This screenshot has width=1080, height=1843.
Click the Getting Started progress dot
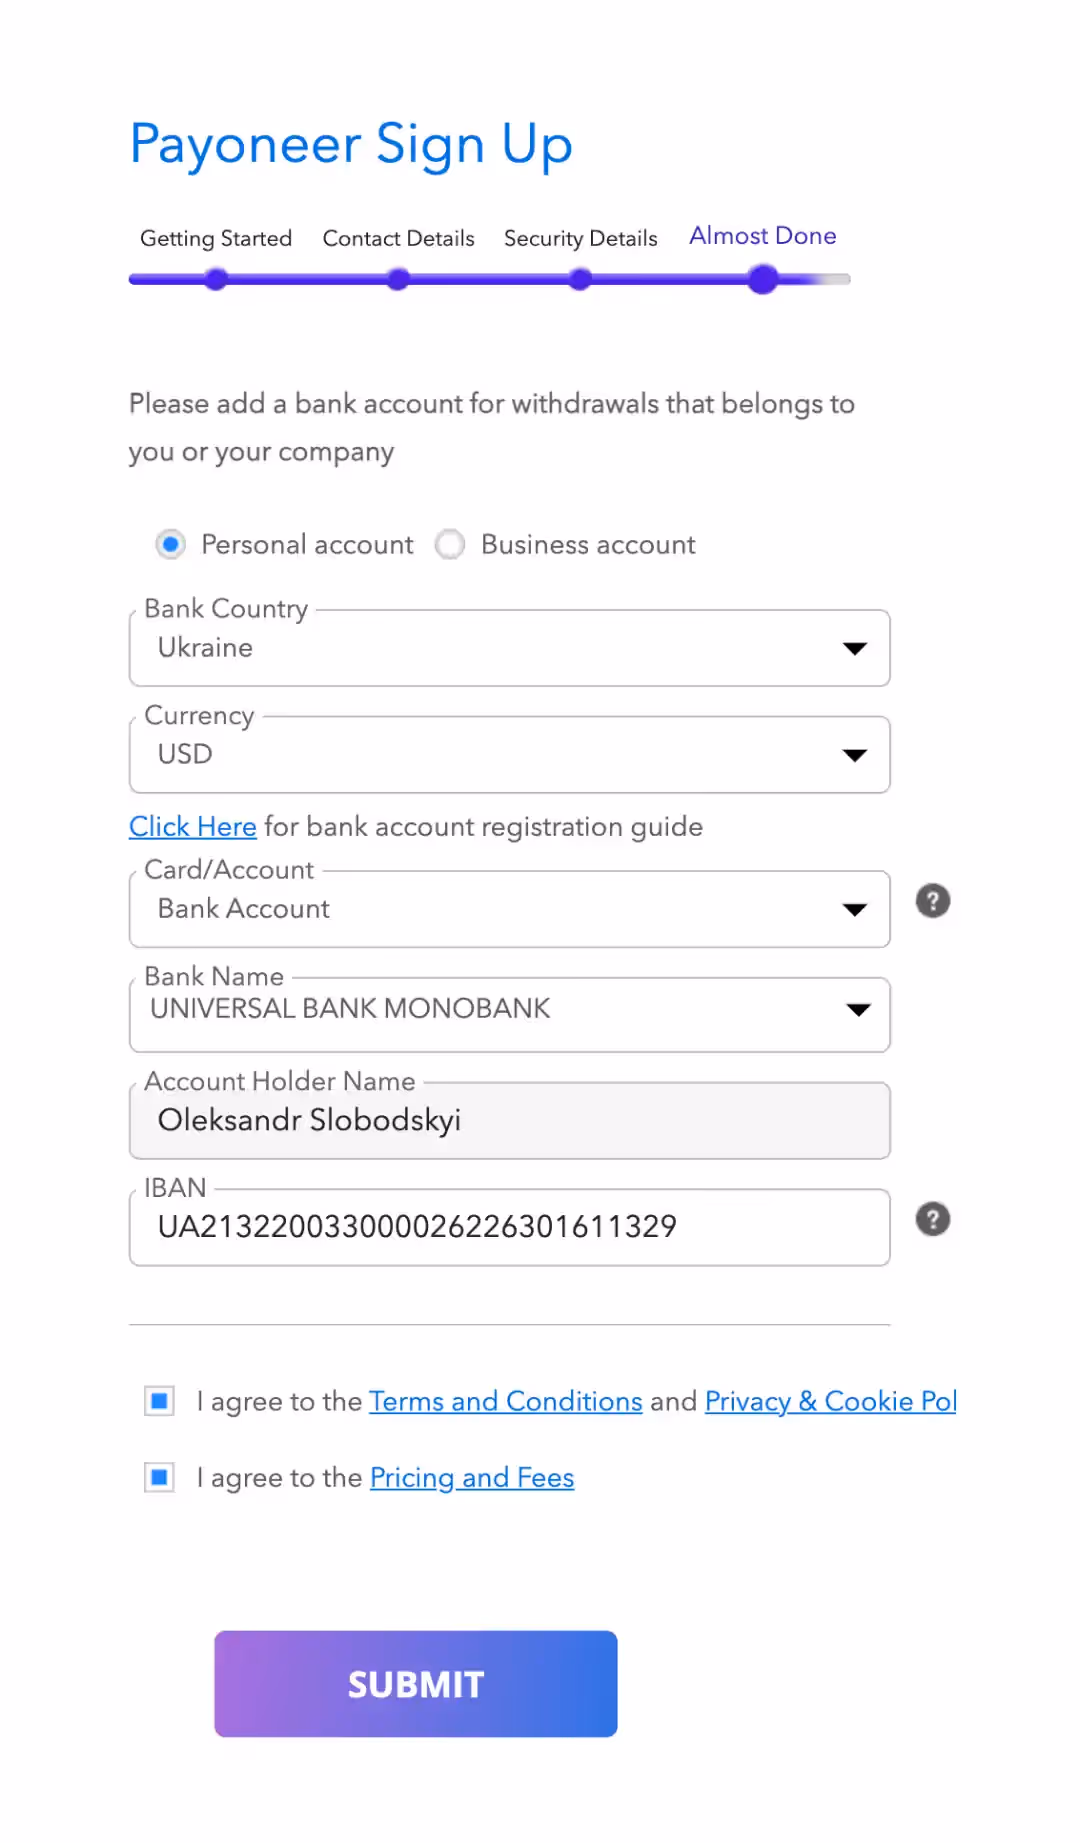(215, 280)
